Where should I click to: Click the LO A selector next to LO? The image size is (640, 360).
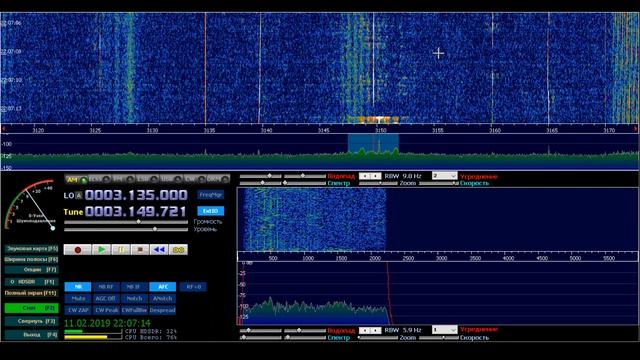click(x=79, y=196)
